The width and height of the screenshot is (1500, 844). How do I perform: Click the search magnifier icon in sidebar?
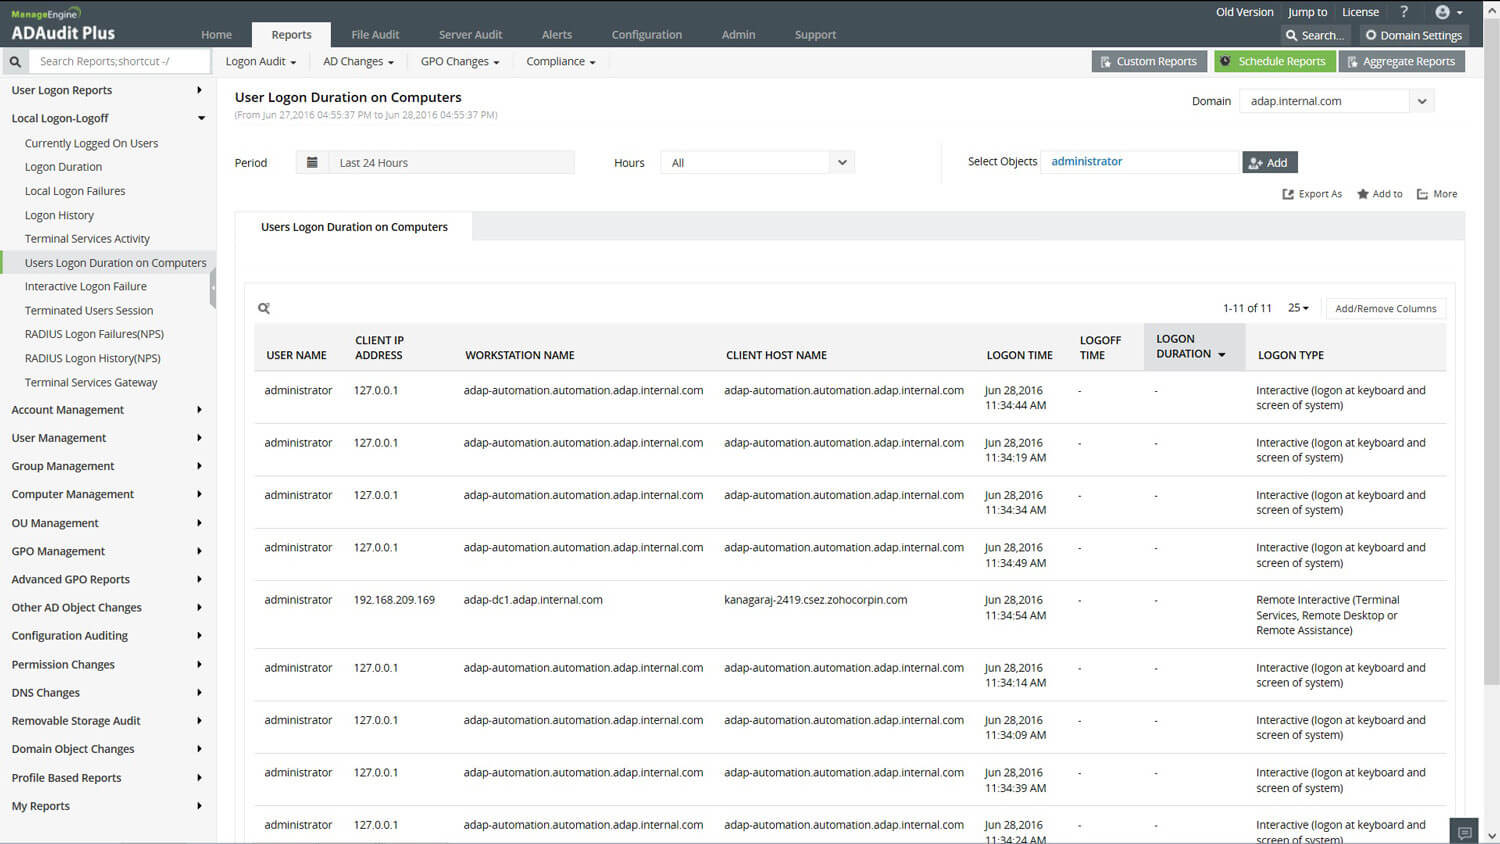click(15, 62)
